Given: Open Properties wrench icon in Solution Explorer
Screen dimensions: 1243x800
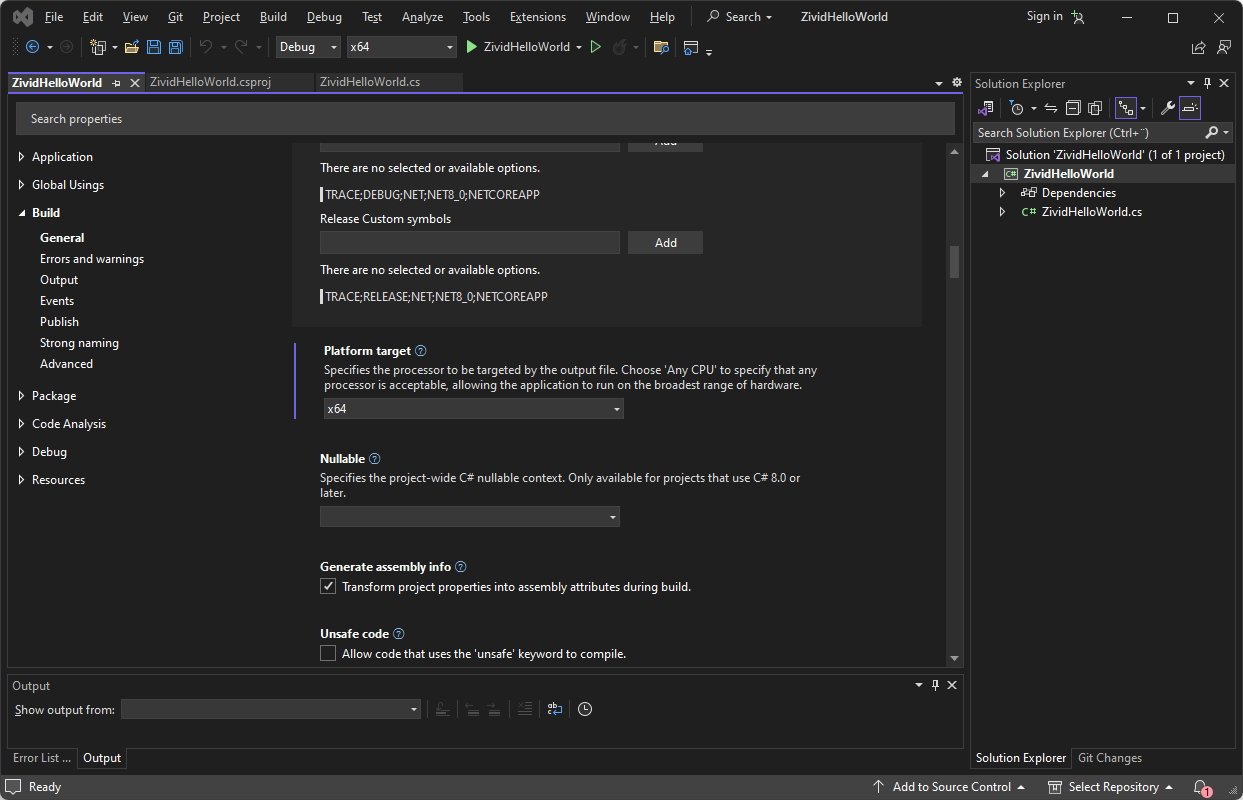Looking at the screenshot, I should coord(1166,108).
